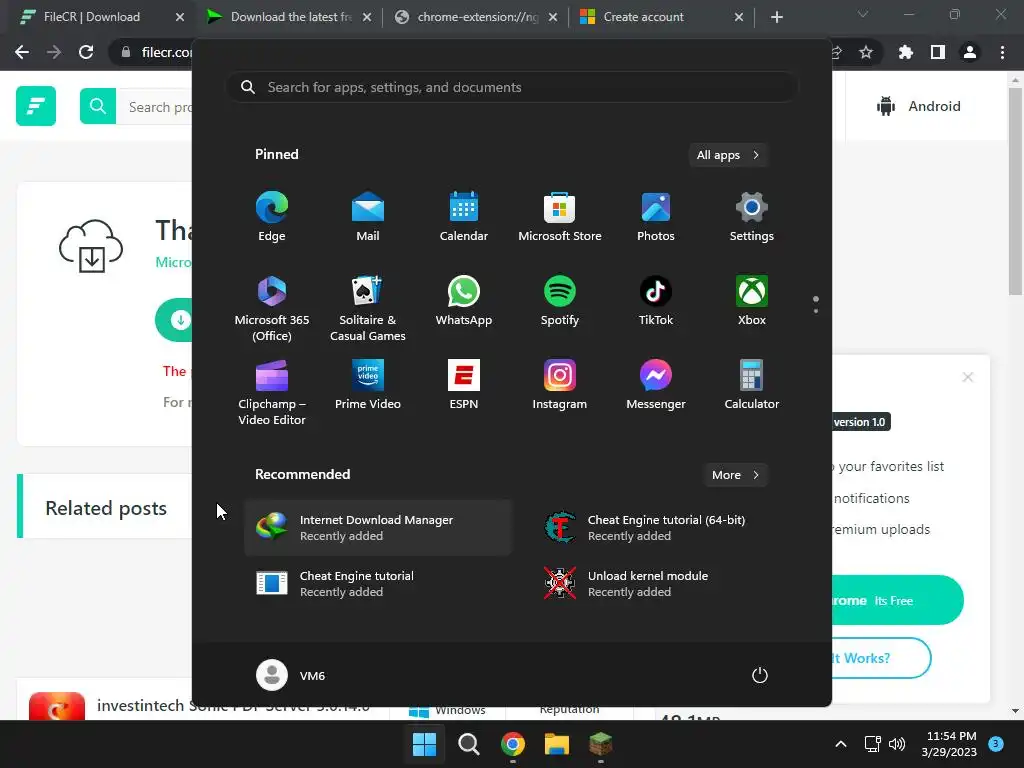Launch the Photos app
This screenshot has width=1024, height=768.
[x=656, y=217]
